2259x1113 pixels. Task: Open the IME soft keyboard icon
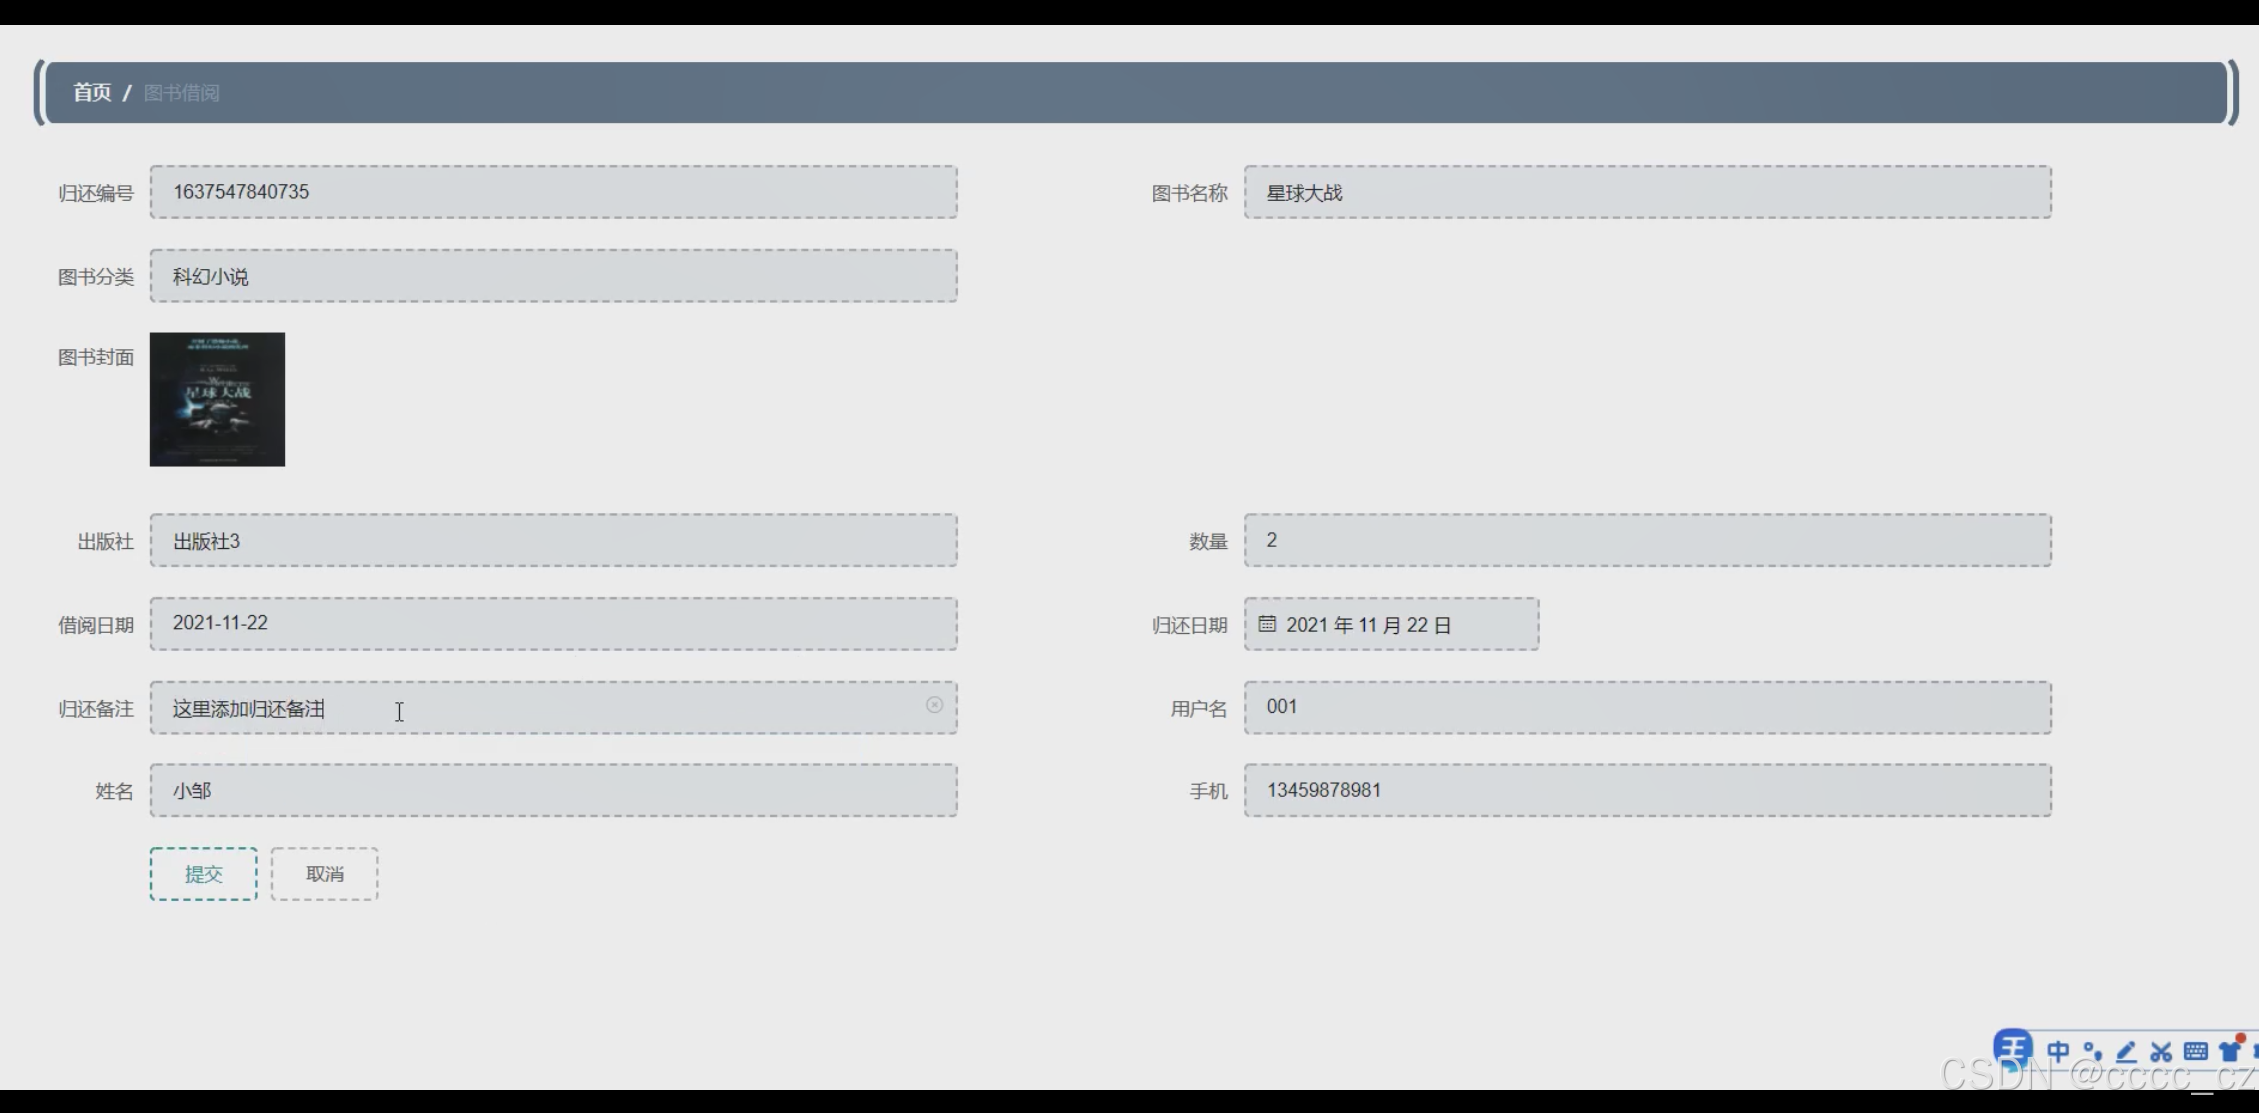pos(2196,1052)
